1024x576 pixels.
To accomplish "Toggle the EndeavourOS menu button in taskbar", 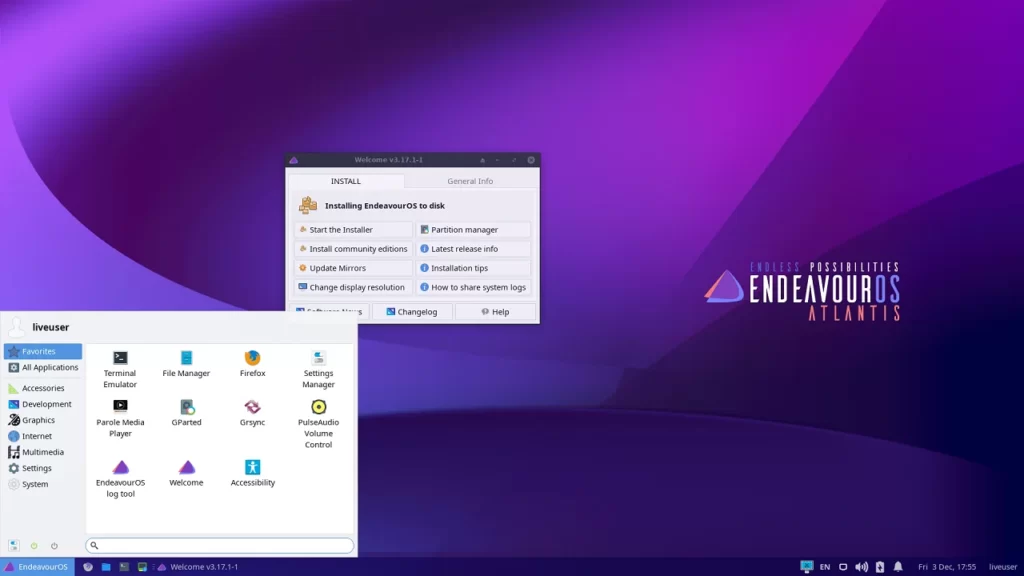I will coord(37,567).
